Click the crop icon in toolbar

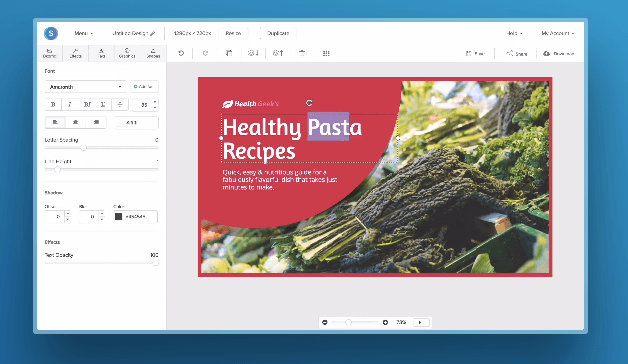[x=229, y=53]
